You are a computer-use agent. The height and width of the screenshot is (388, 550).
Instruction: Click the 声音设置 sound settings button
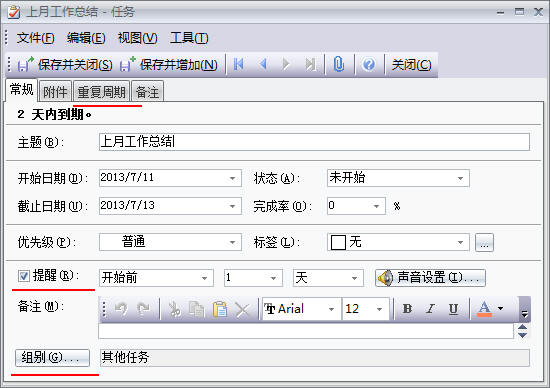[x=430, y=278]
